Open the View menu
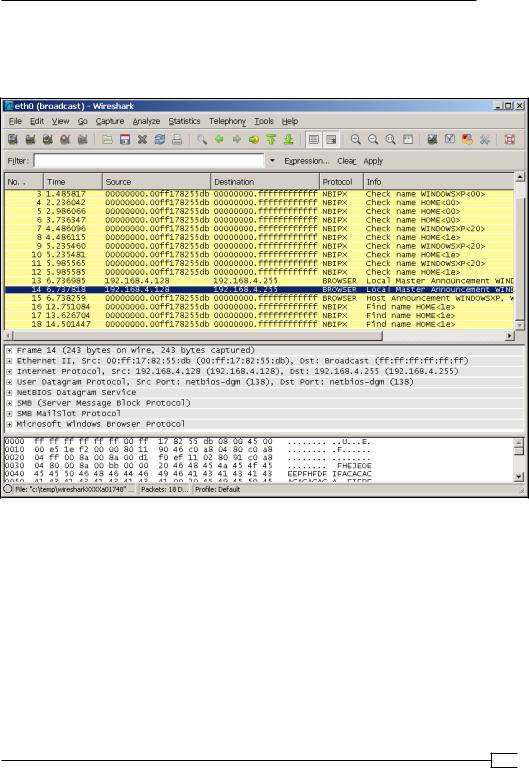This screenshot has width=529, height=768. pyautogui.click(x=60, y=121)
